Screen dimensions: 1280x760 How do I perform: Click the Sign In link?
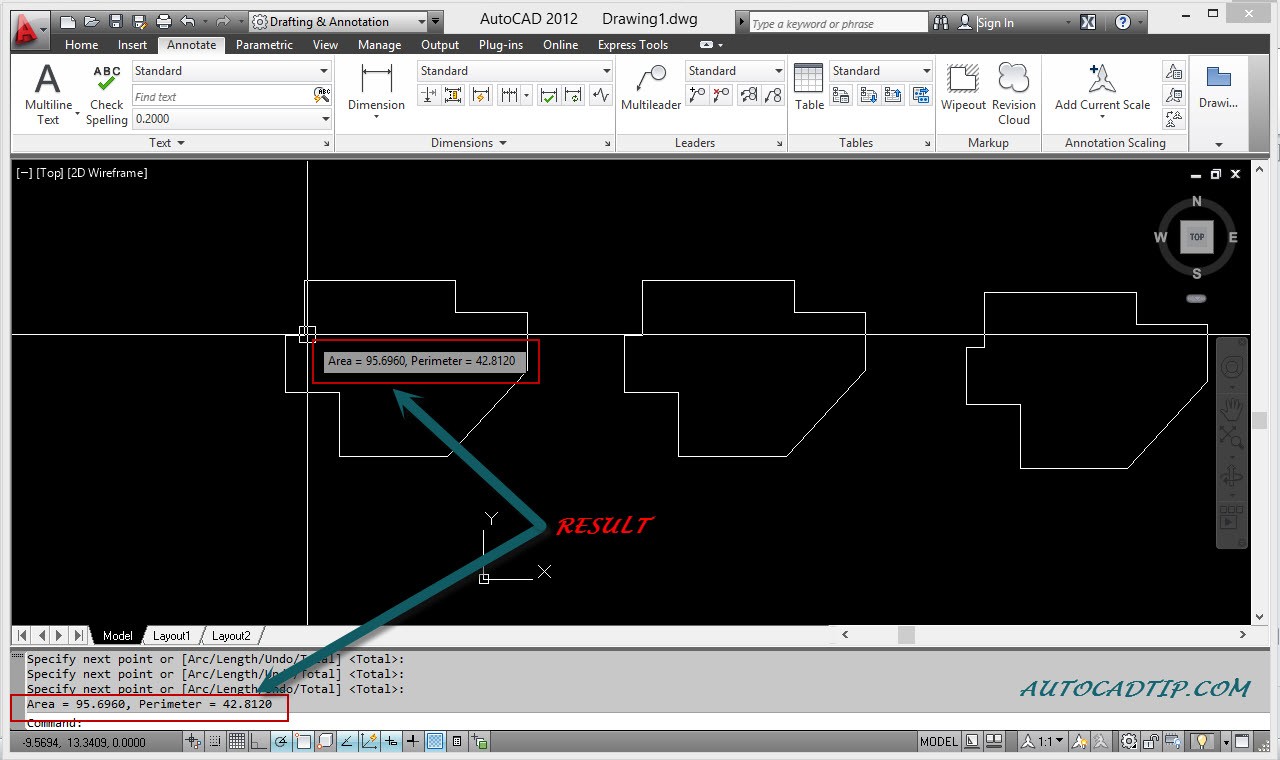[x=995, y=23]
